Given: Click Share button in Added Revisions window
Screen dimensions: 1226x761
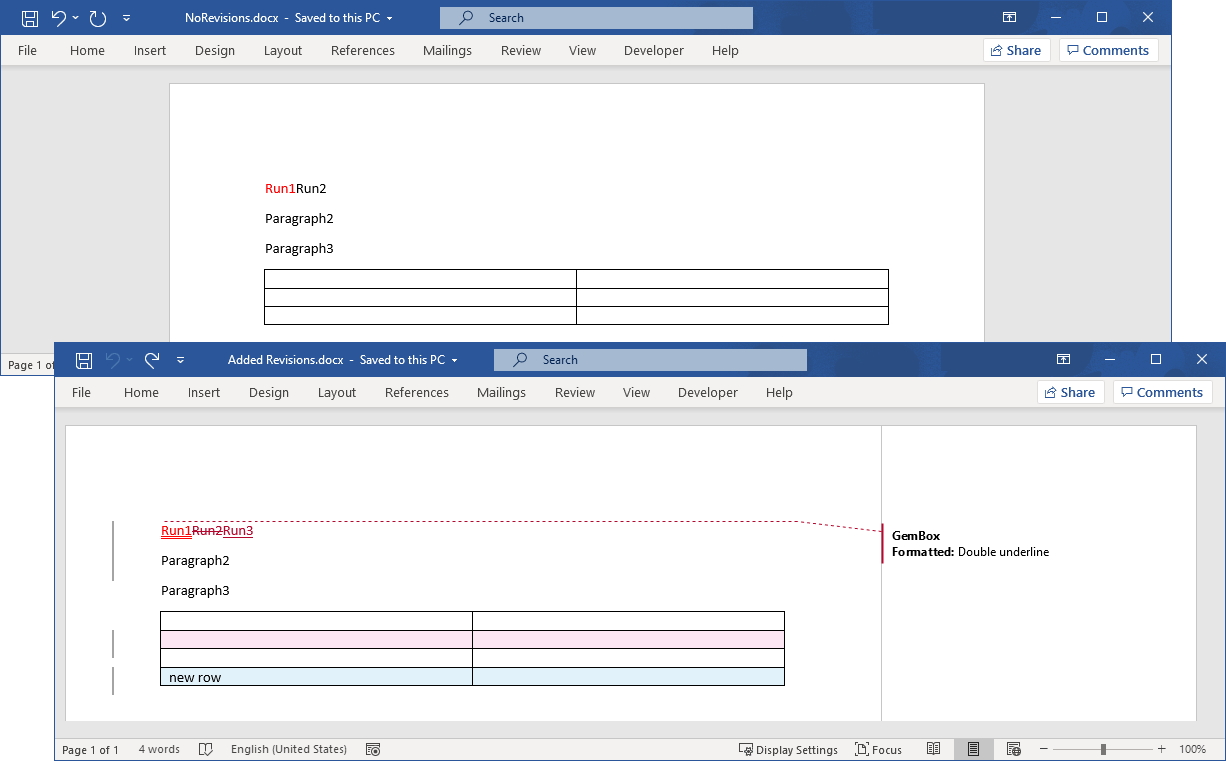Looking at the screenshot, I should pyautogui.click(x=1070, y=393).
